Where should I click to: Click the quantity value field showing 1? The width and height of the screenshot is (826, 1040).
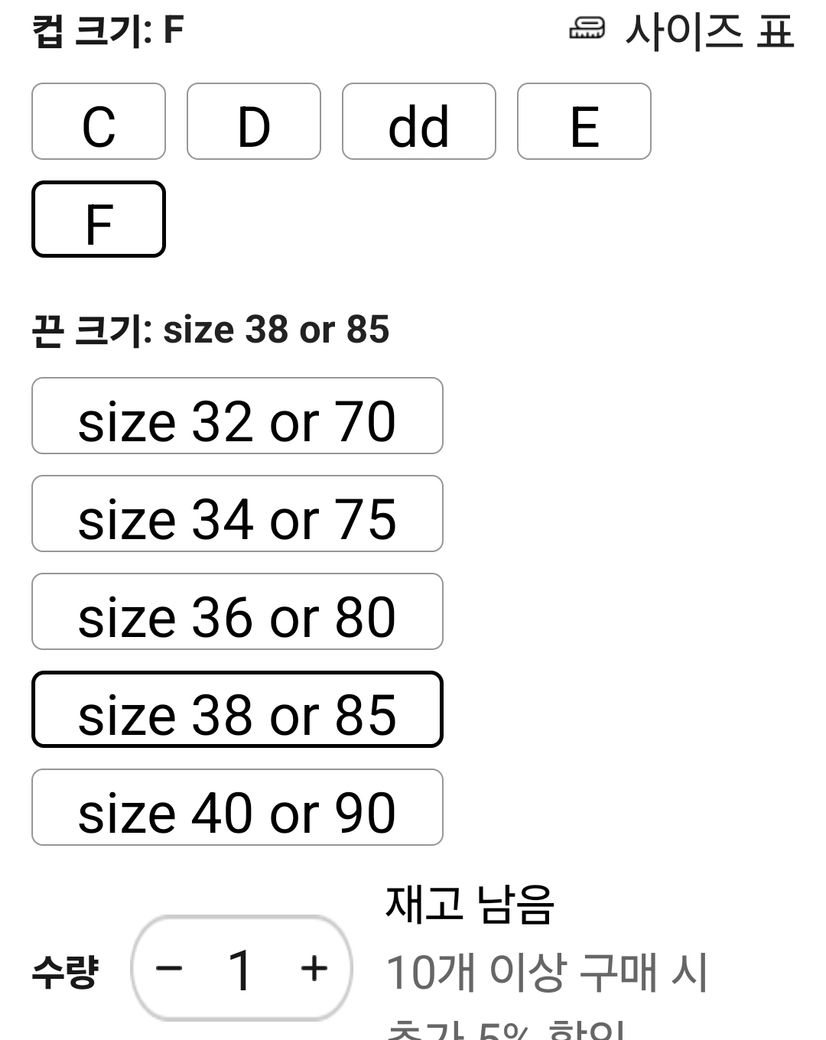coord(241,968)
